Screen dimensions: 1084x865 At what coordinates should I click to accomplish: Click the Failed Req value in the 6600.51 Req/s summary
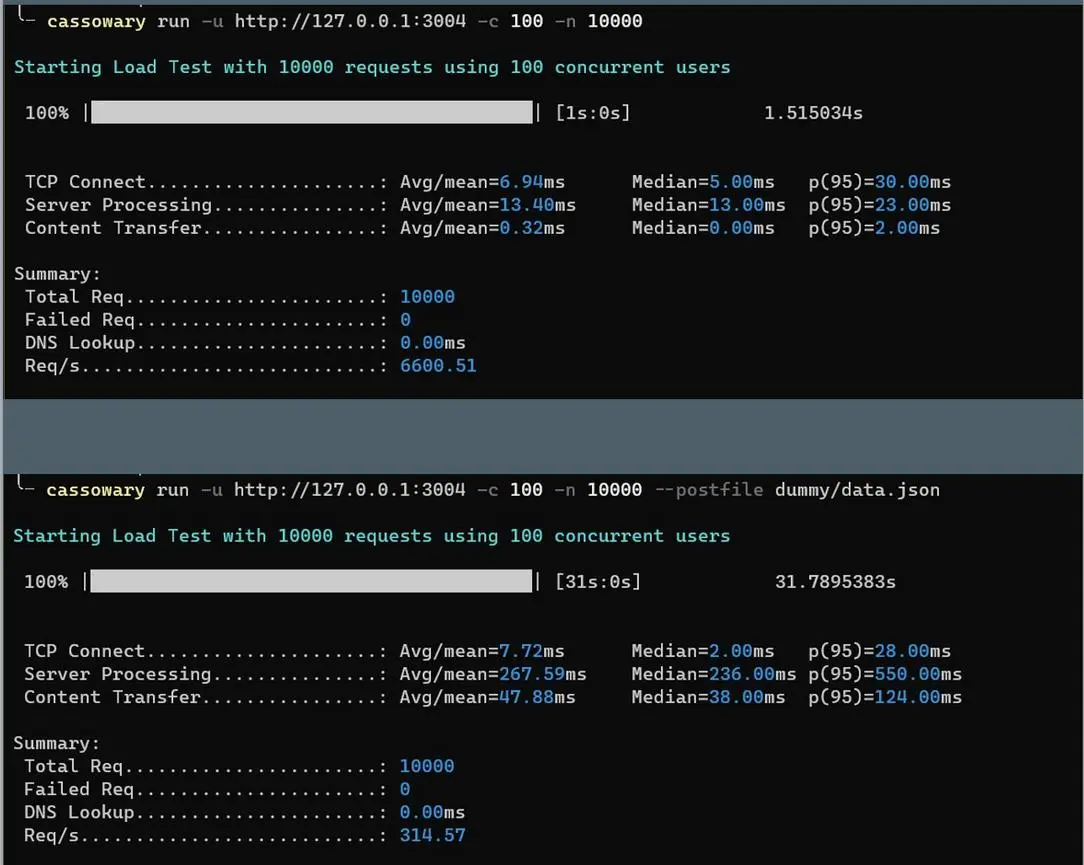click(405, 319)
